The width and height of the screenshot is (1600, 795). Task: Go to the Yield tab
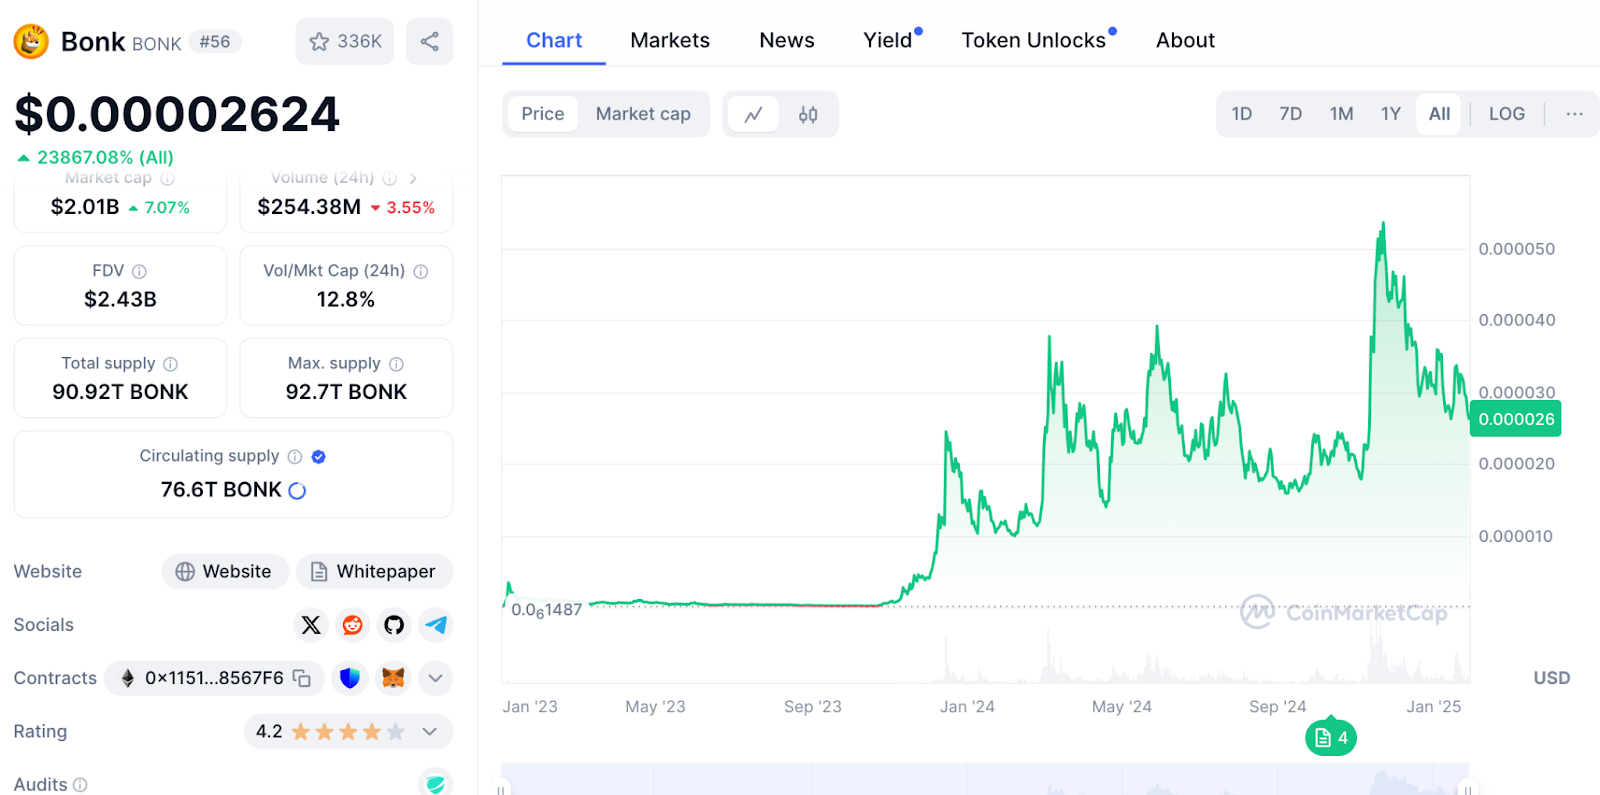point(888,40)
